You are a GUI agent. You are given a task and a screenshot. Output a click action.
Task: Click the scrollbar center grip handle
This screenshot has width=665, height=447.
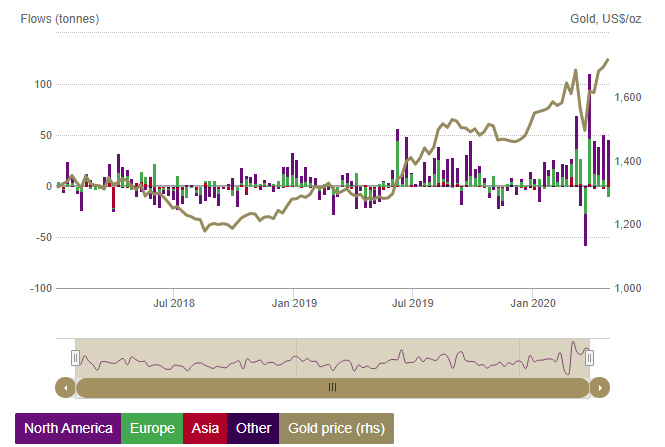pos(332,387)
